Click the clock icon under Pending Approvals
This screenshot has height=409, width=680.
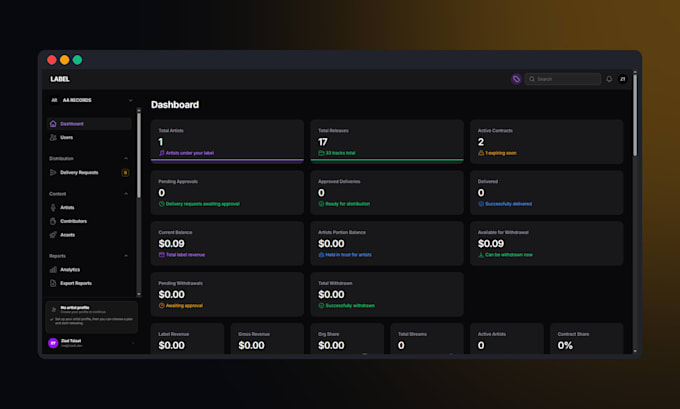point(161,204)
